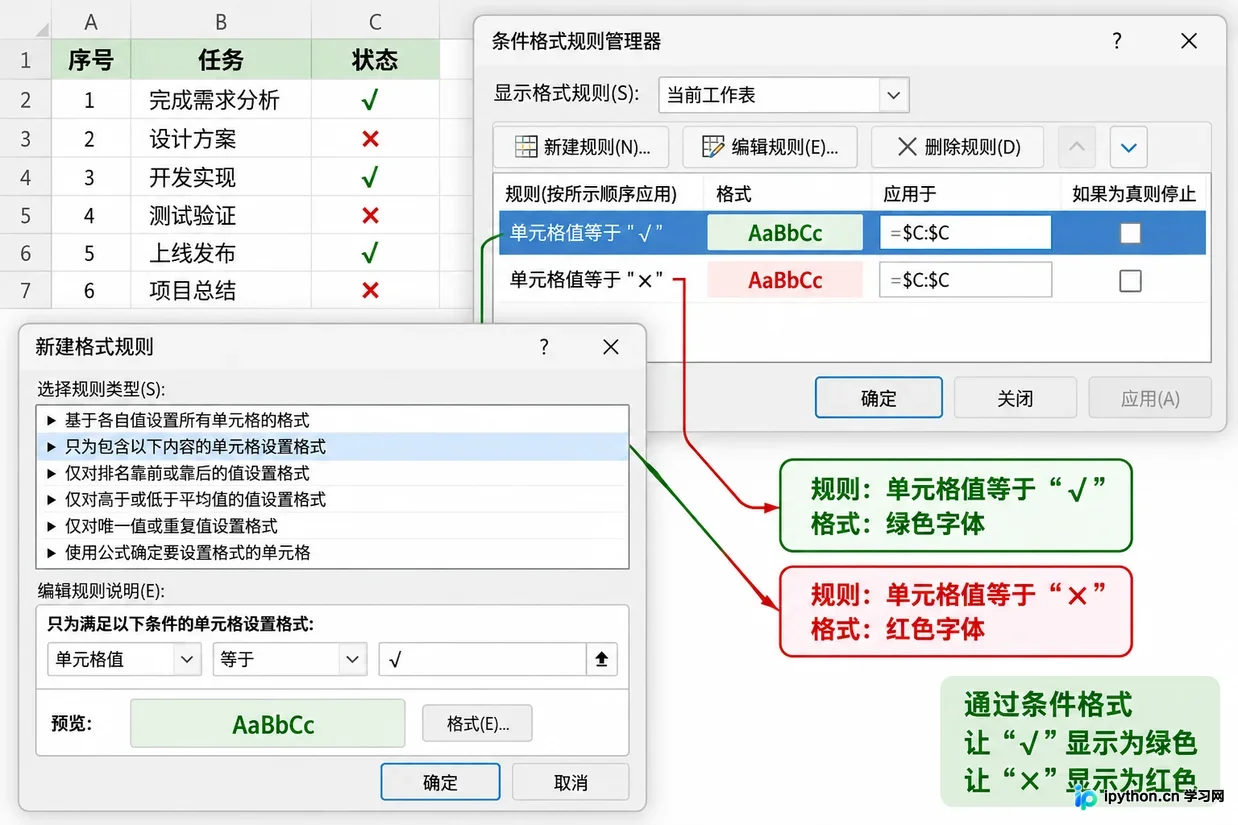Image resolution: width=1238 pixels, height=825 pixels.
Task: Click the cell 完成需求分析
Action: click(221, 100)
